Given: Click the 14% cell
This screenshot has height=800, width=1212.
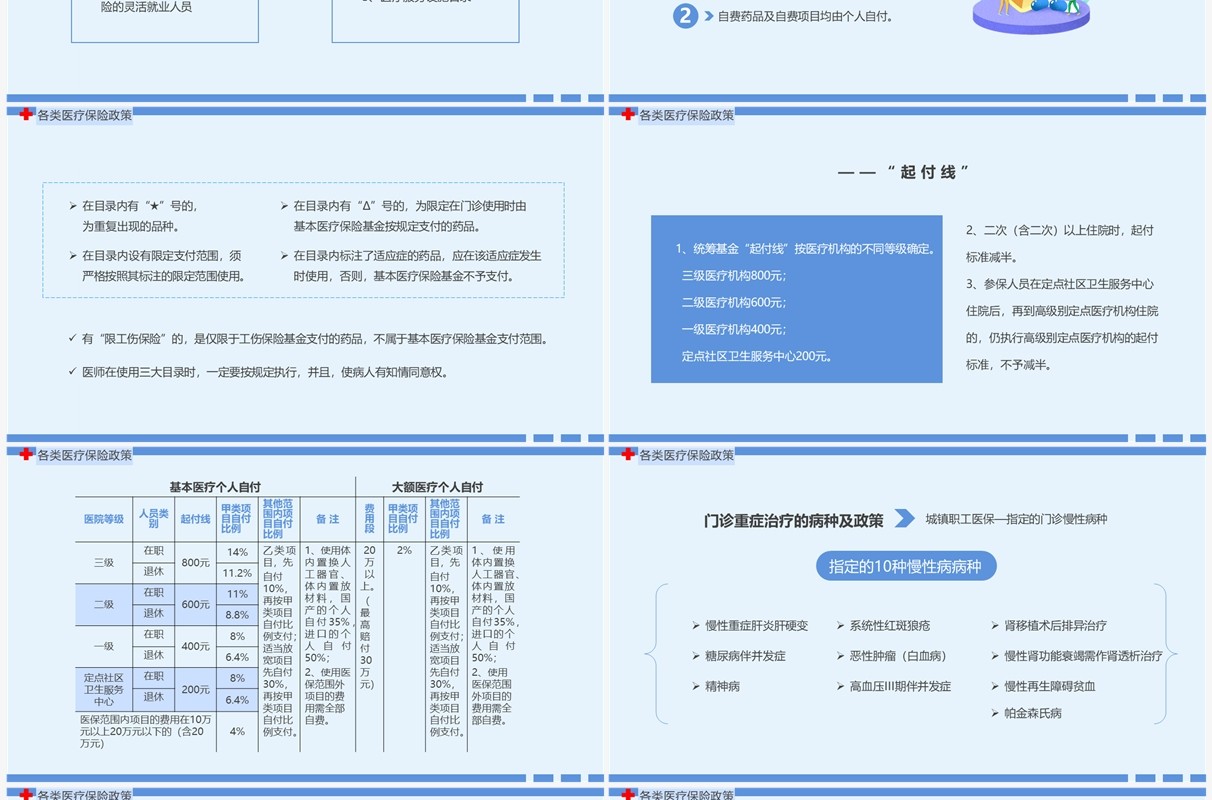Looking at the screenshot, I should (237, 552).
